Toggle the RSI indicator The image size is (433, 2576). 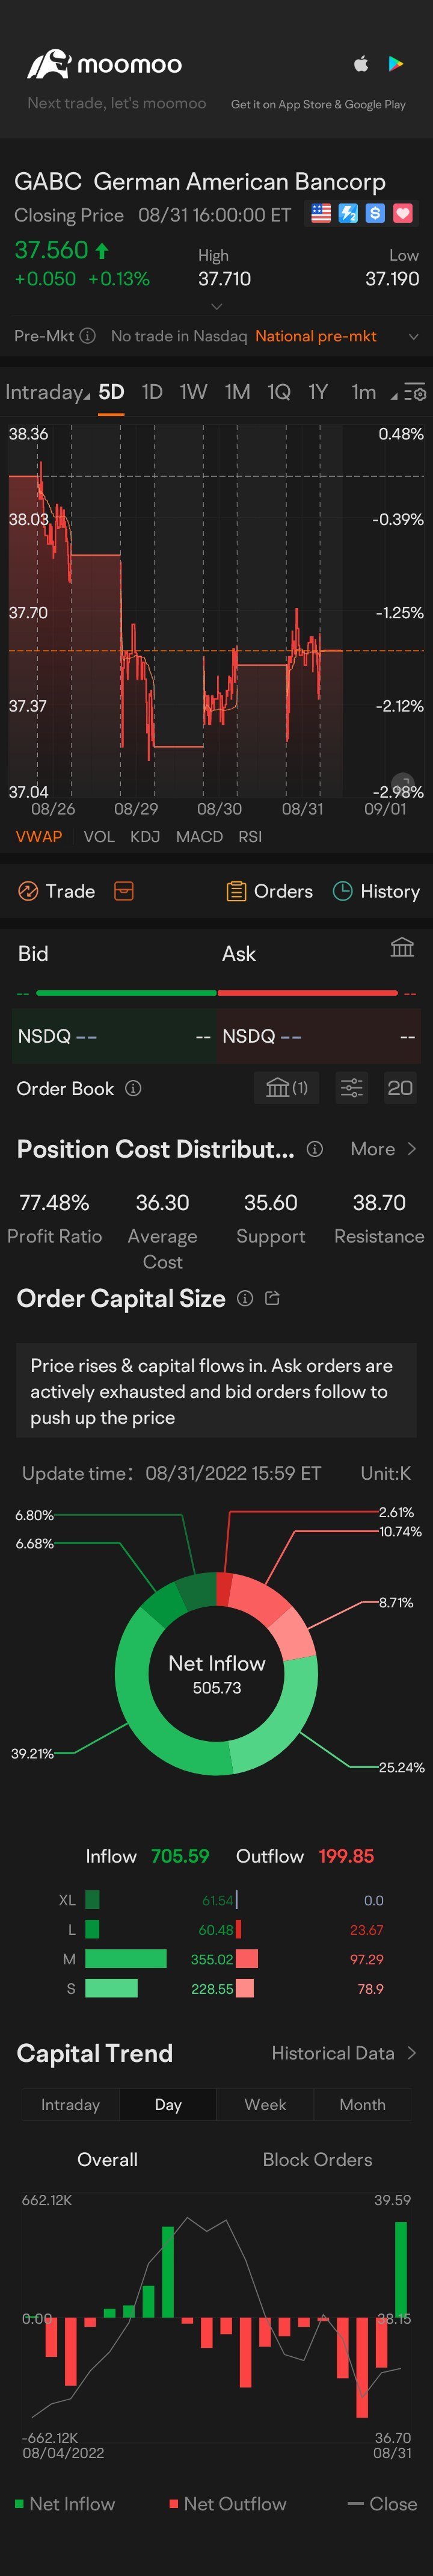pos(250,836)
